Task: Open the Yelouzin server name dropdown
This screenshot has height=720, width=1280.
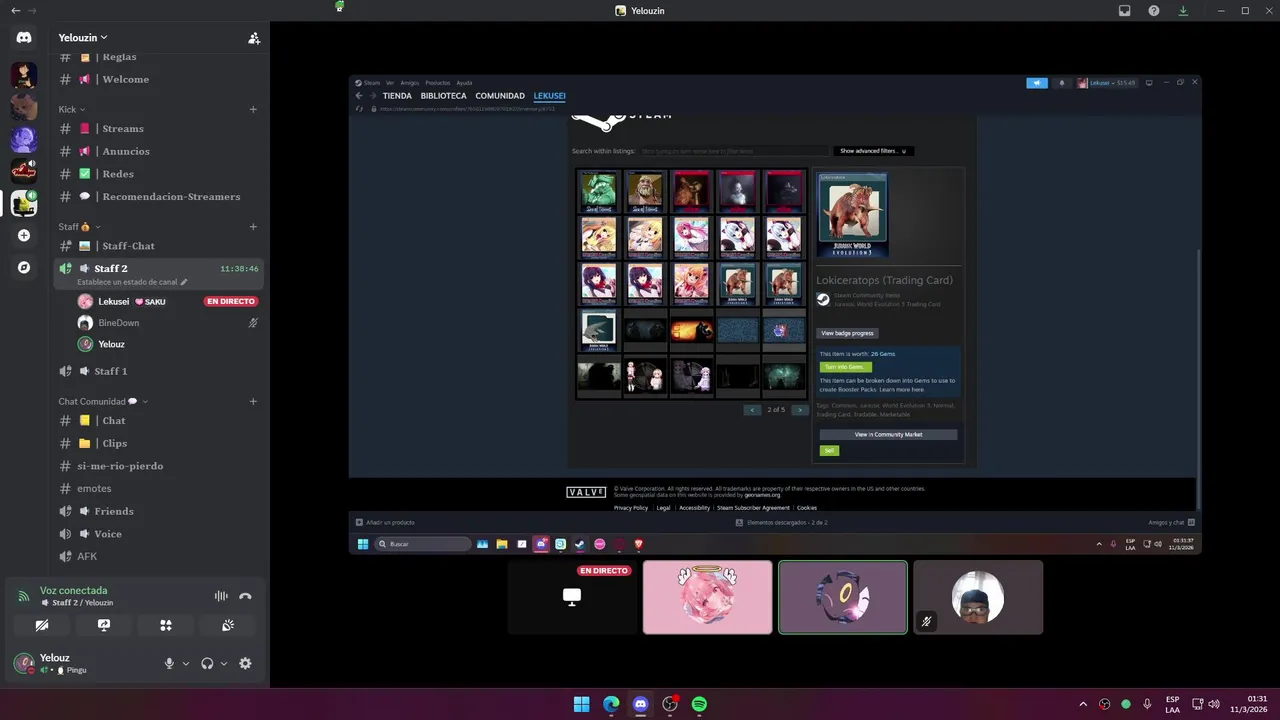Action: (83, 38)
